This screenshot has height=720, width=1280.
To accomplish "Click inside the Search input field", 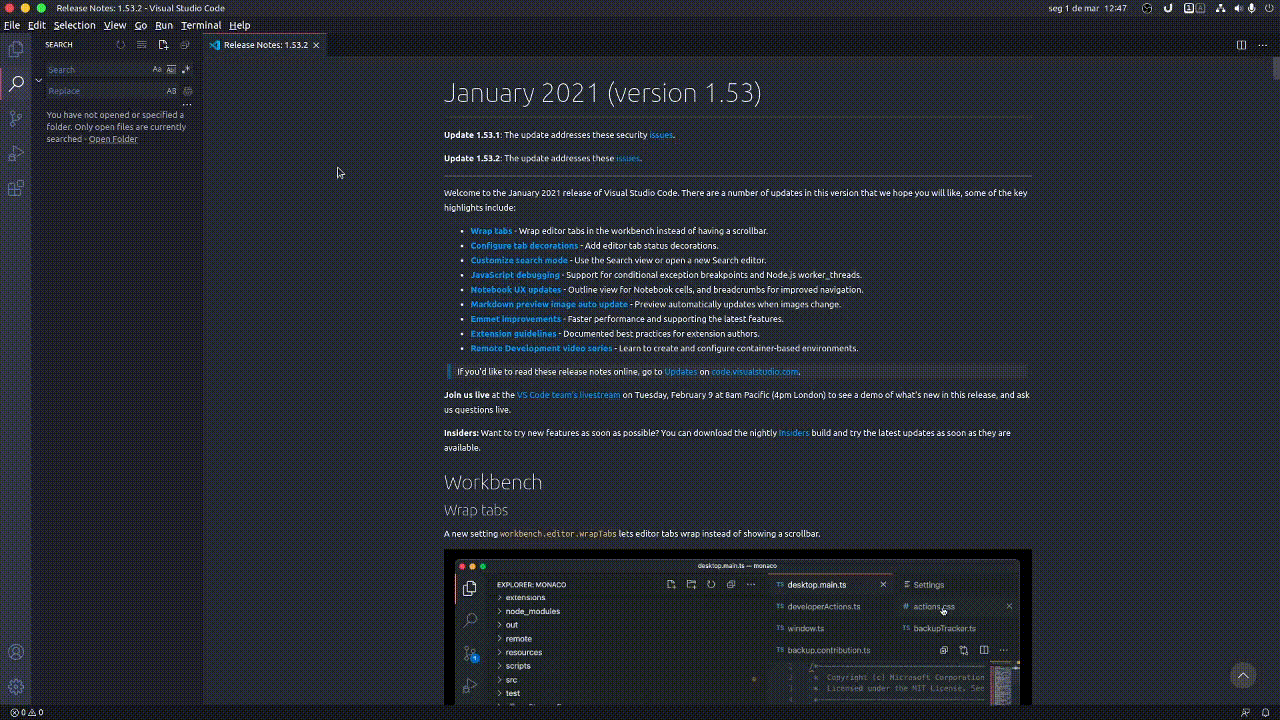I will pos(95,69).
